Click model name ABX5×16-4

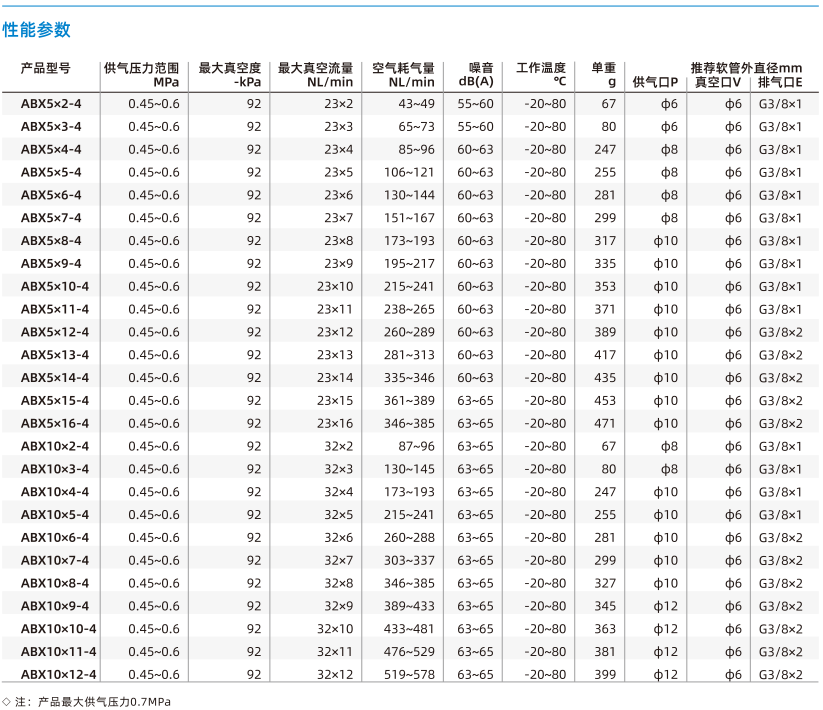pos(55,423)
